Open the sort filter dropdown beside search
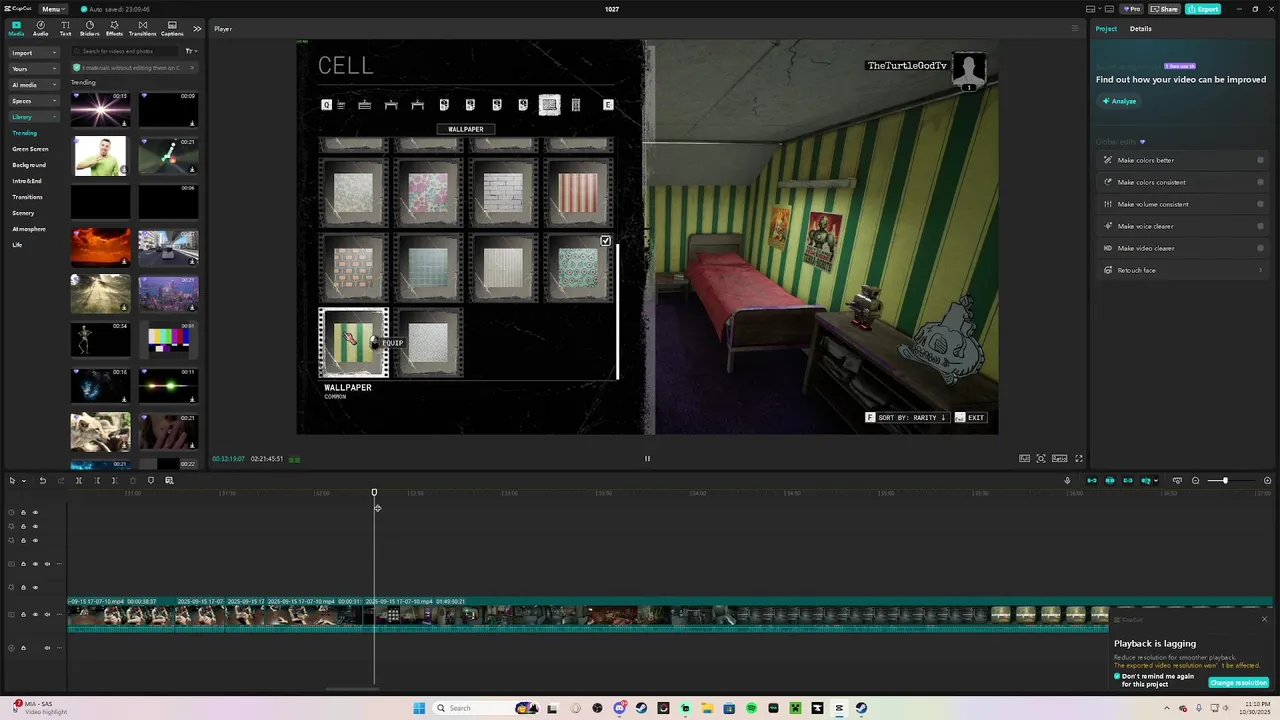The height and width of the screenshot is (720, 1280). click(191, 51)
